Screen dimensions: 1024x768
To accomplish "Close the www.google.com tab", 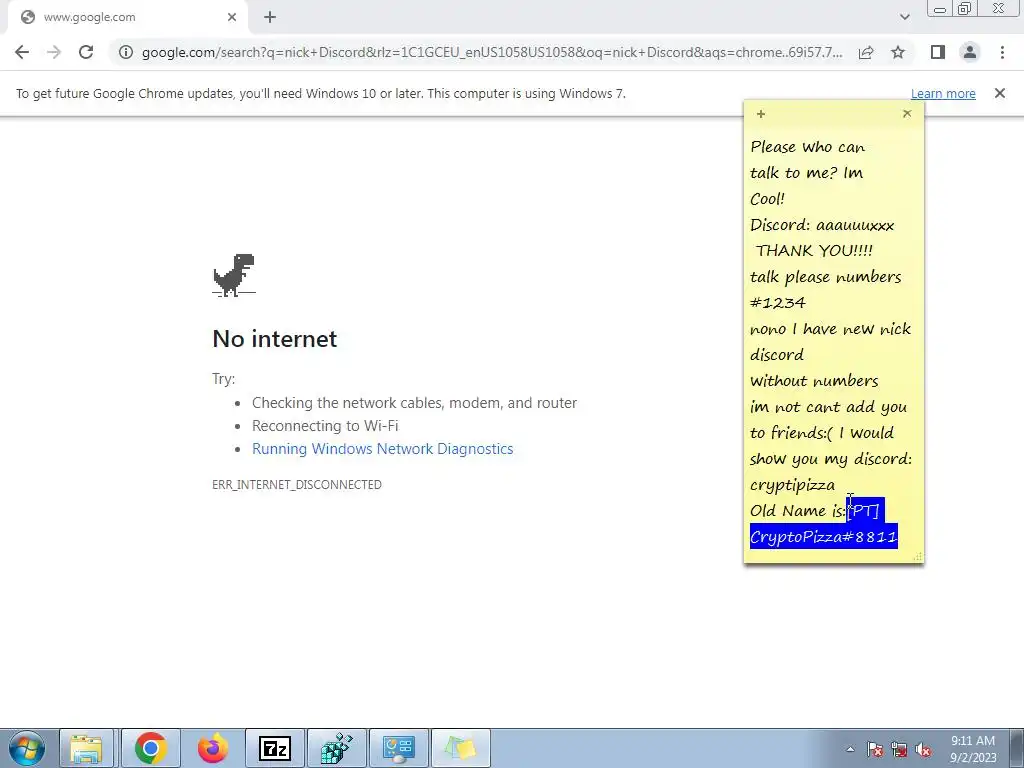I will [x=232, y=17].
